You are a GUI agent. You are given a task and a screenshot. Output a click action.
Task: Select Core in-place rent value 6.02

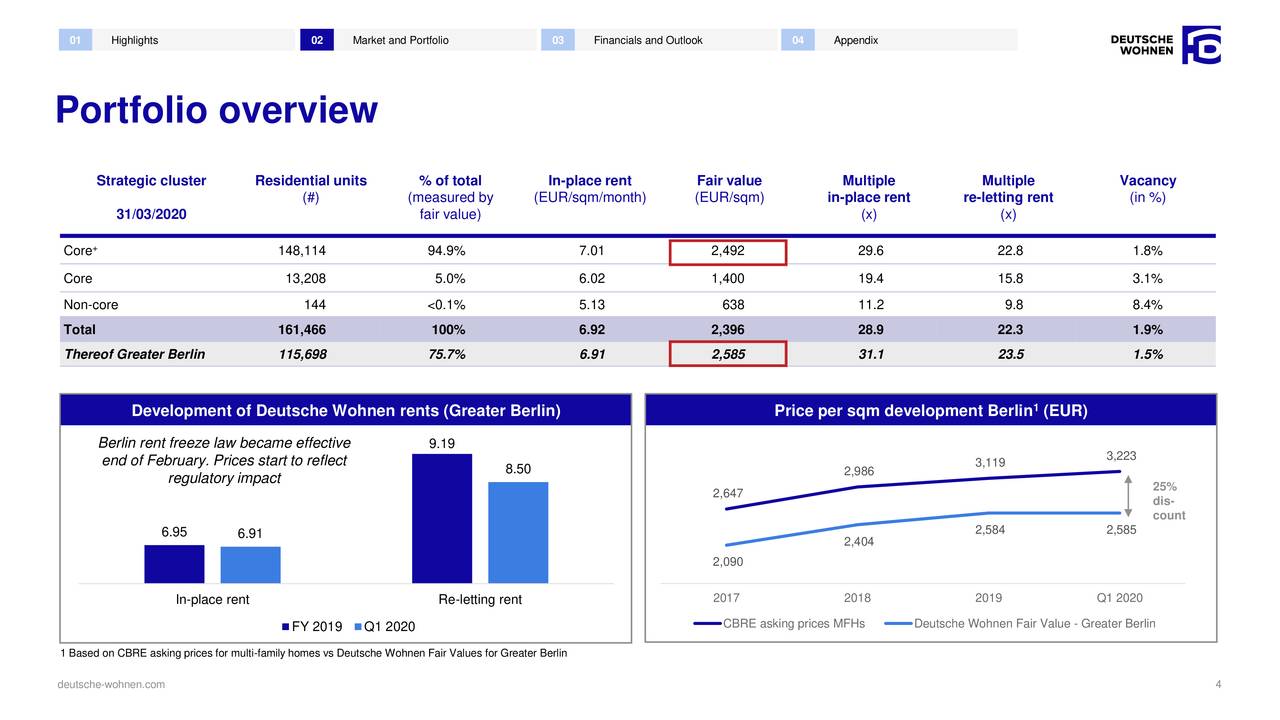591,279
